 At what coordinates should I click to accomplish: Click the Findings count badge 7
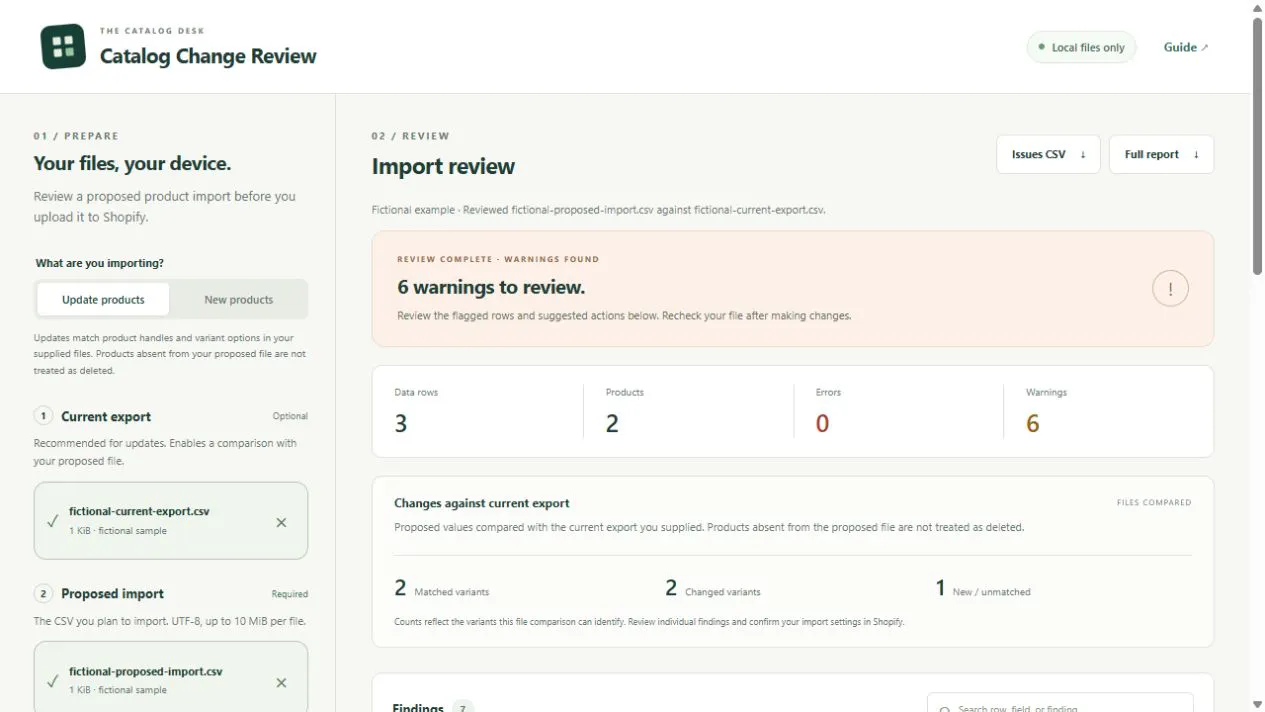[x=462, y=707]
